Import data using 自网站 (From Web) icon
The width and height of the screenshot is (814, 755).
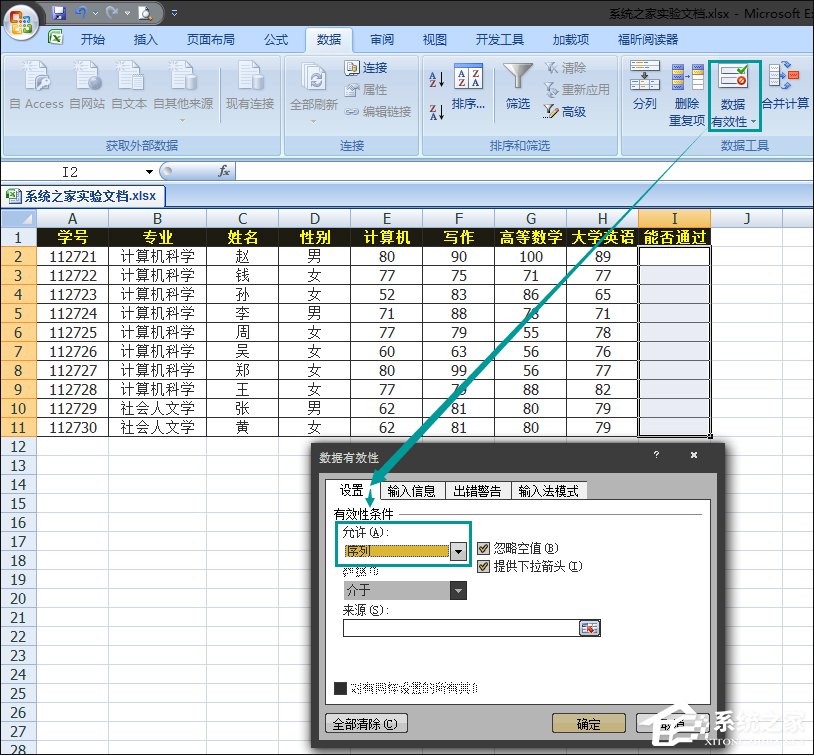88,90
